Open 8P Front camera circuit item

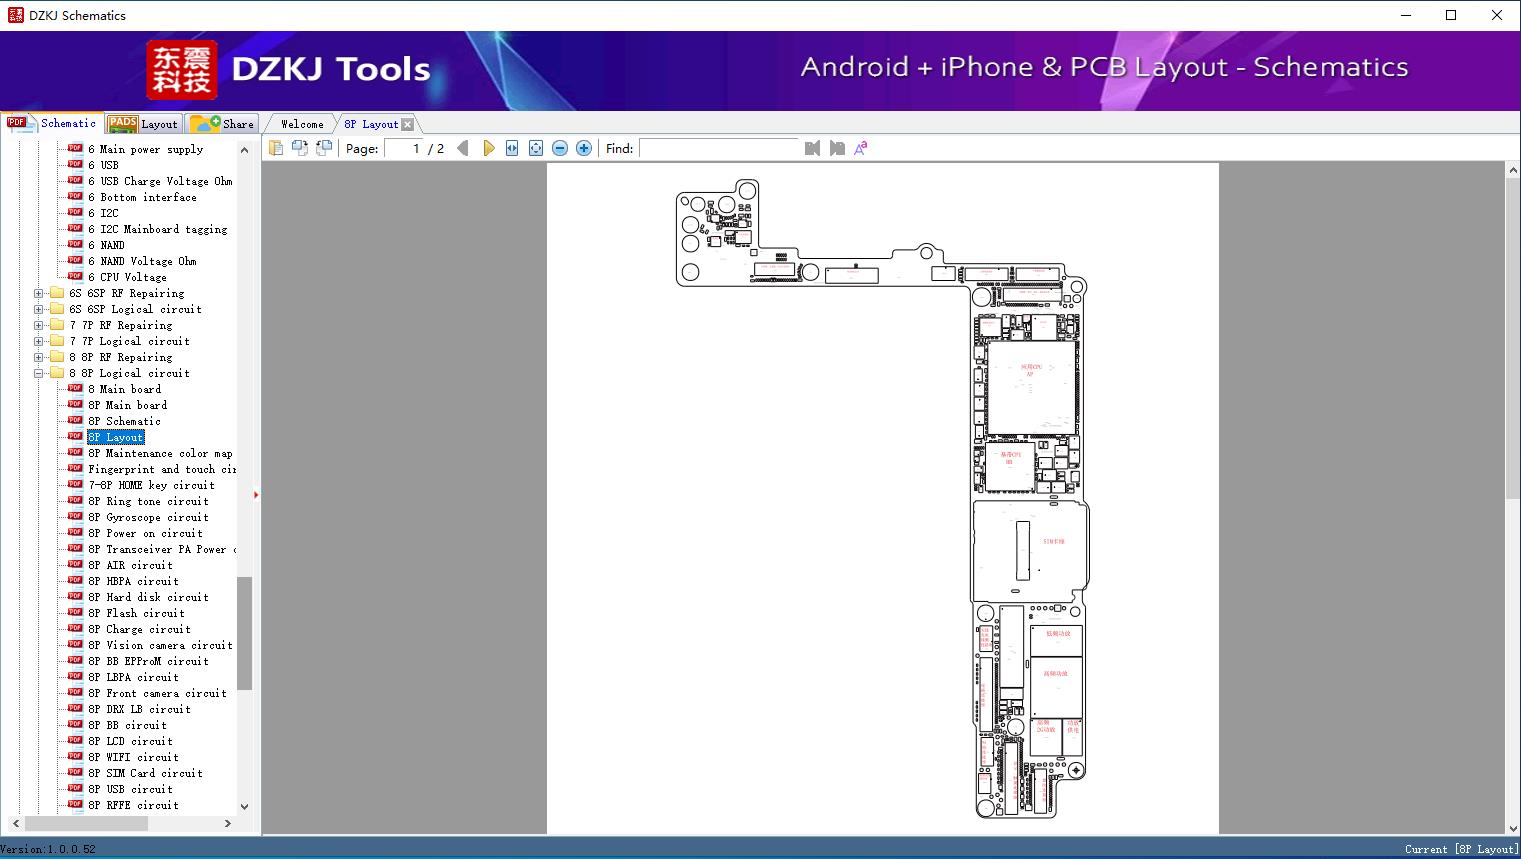[157, 693]
